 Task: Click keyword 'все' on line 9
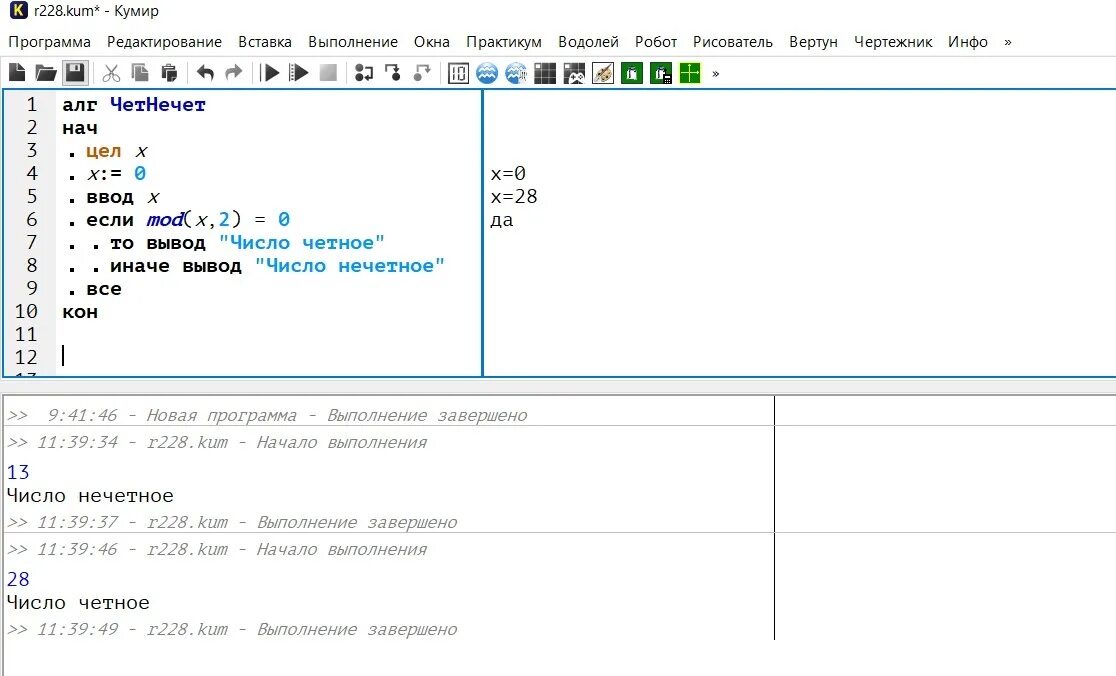(x=104, y=290)
